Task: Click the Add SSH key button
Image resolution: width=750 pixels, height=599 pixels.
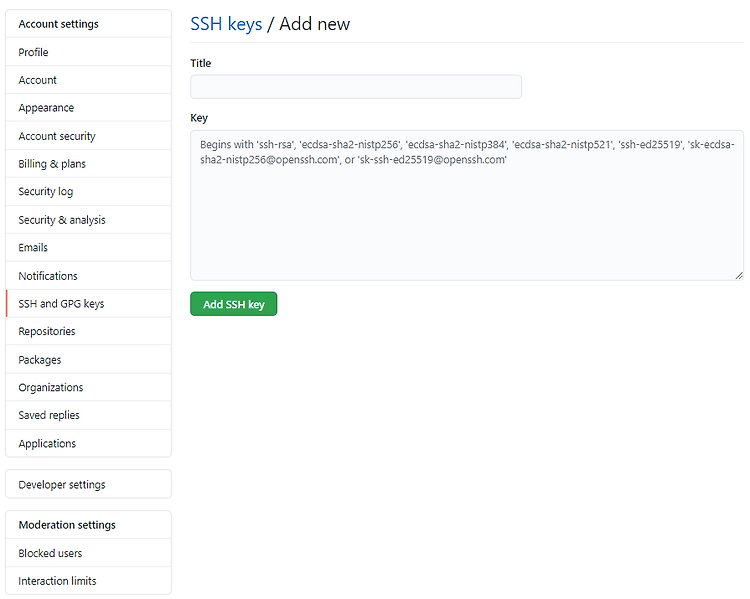Action: [x=233, y=304]
